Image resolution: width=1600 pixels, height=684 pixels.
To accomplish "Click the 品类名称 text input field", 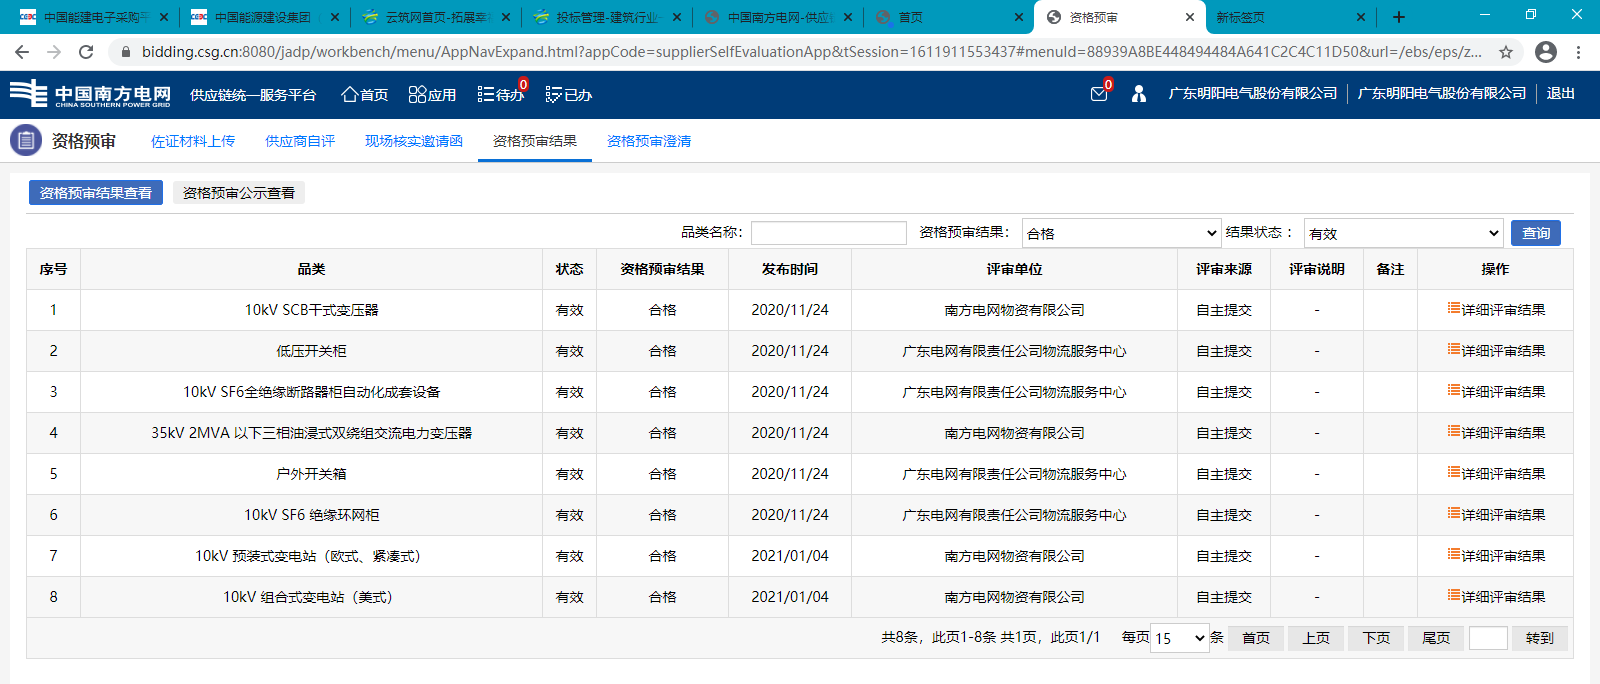I will [x=828, y=233].
